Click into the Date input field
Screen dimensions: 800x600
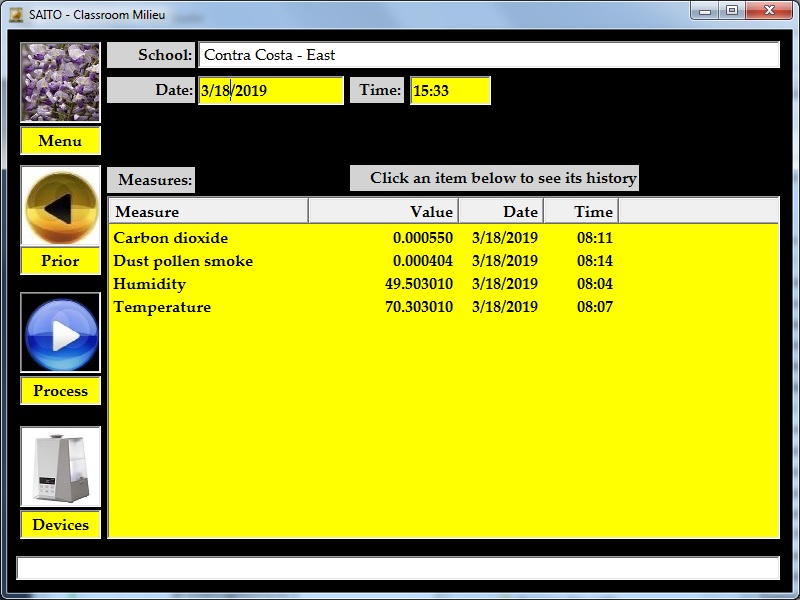click(270, 90)
